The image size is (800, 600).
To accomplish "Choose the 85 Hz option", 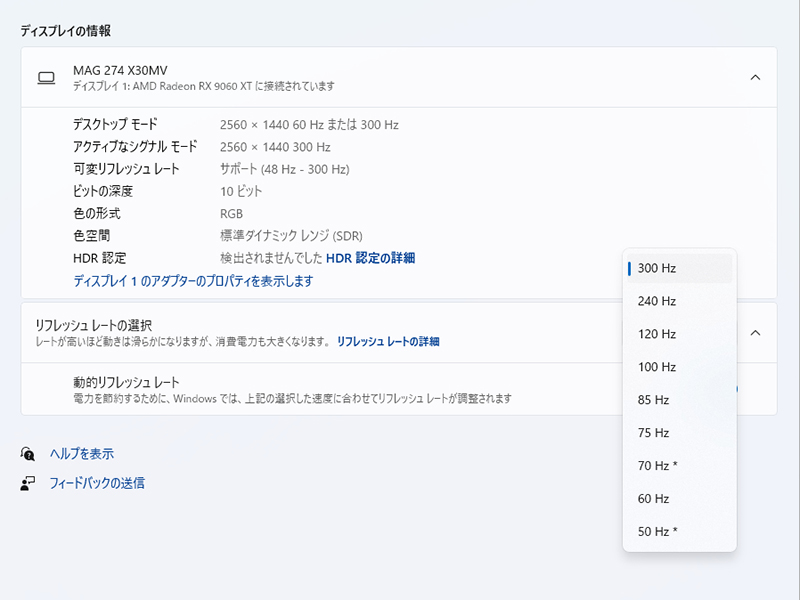I will click(x=680, y=399).
